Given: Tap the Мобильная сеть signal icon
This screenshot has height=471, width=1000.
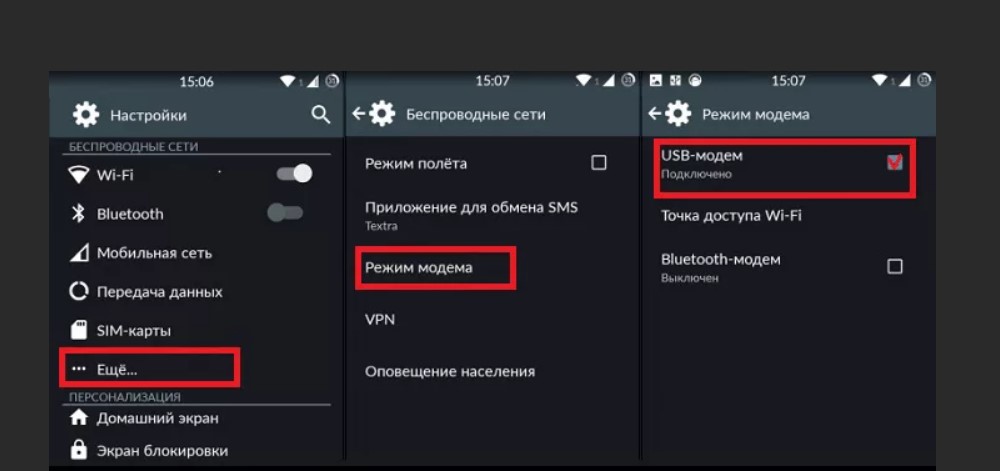Looking at the screenshot, I should [x=78, y=253].
